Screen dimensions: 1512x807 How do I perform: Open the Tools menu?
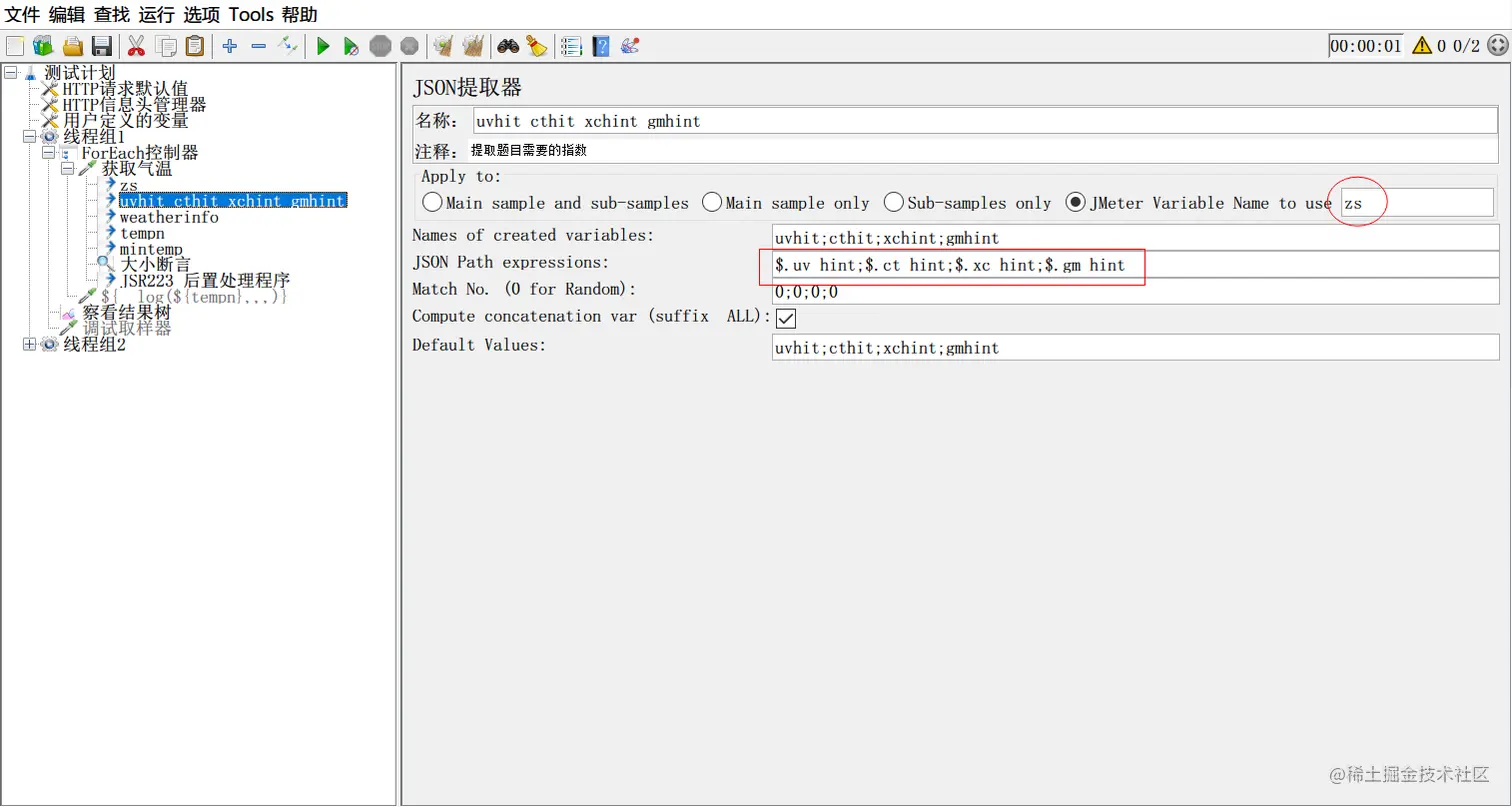click(251, 15)
